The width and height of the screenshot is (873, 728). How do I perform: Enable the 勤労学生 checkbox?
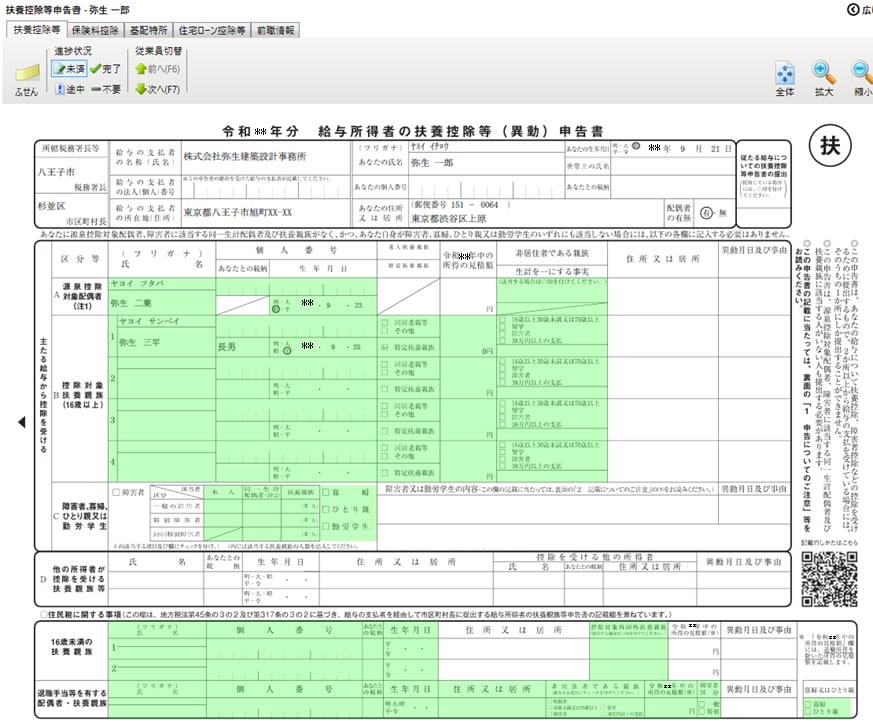(327, 527)
